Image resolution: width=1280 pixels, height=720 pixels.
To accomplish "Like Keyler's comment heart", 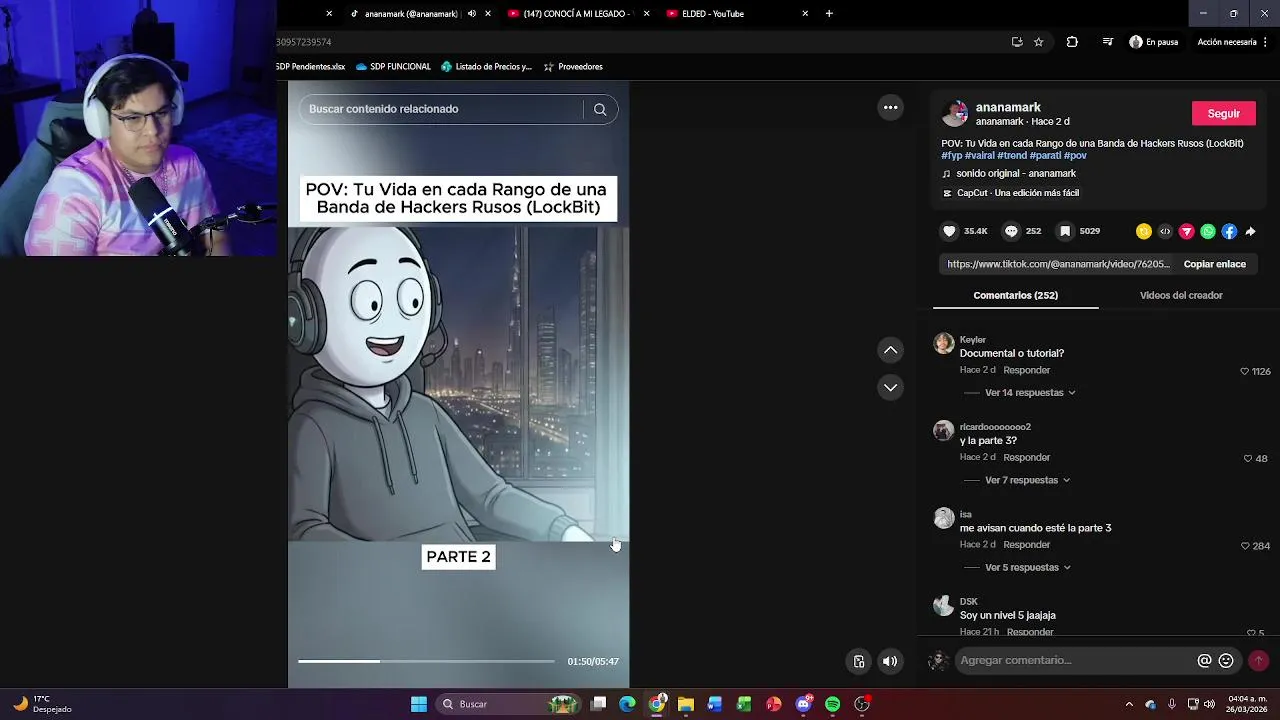I will coord(1245,371).
